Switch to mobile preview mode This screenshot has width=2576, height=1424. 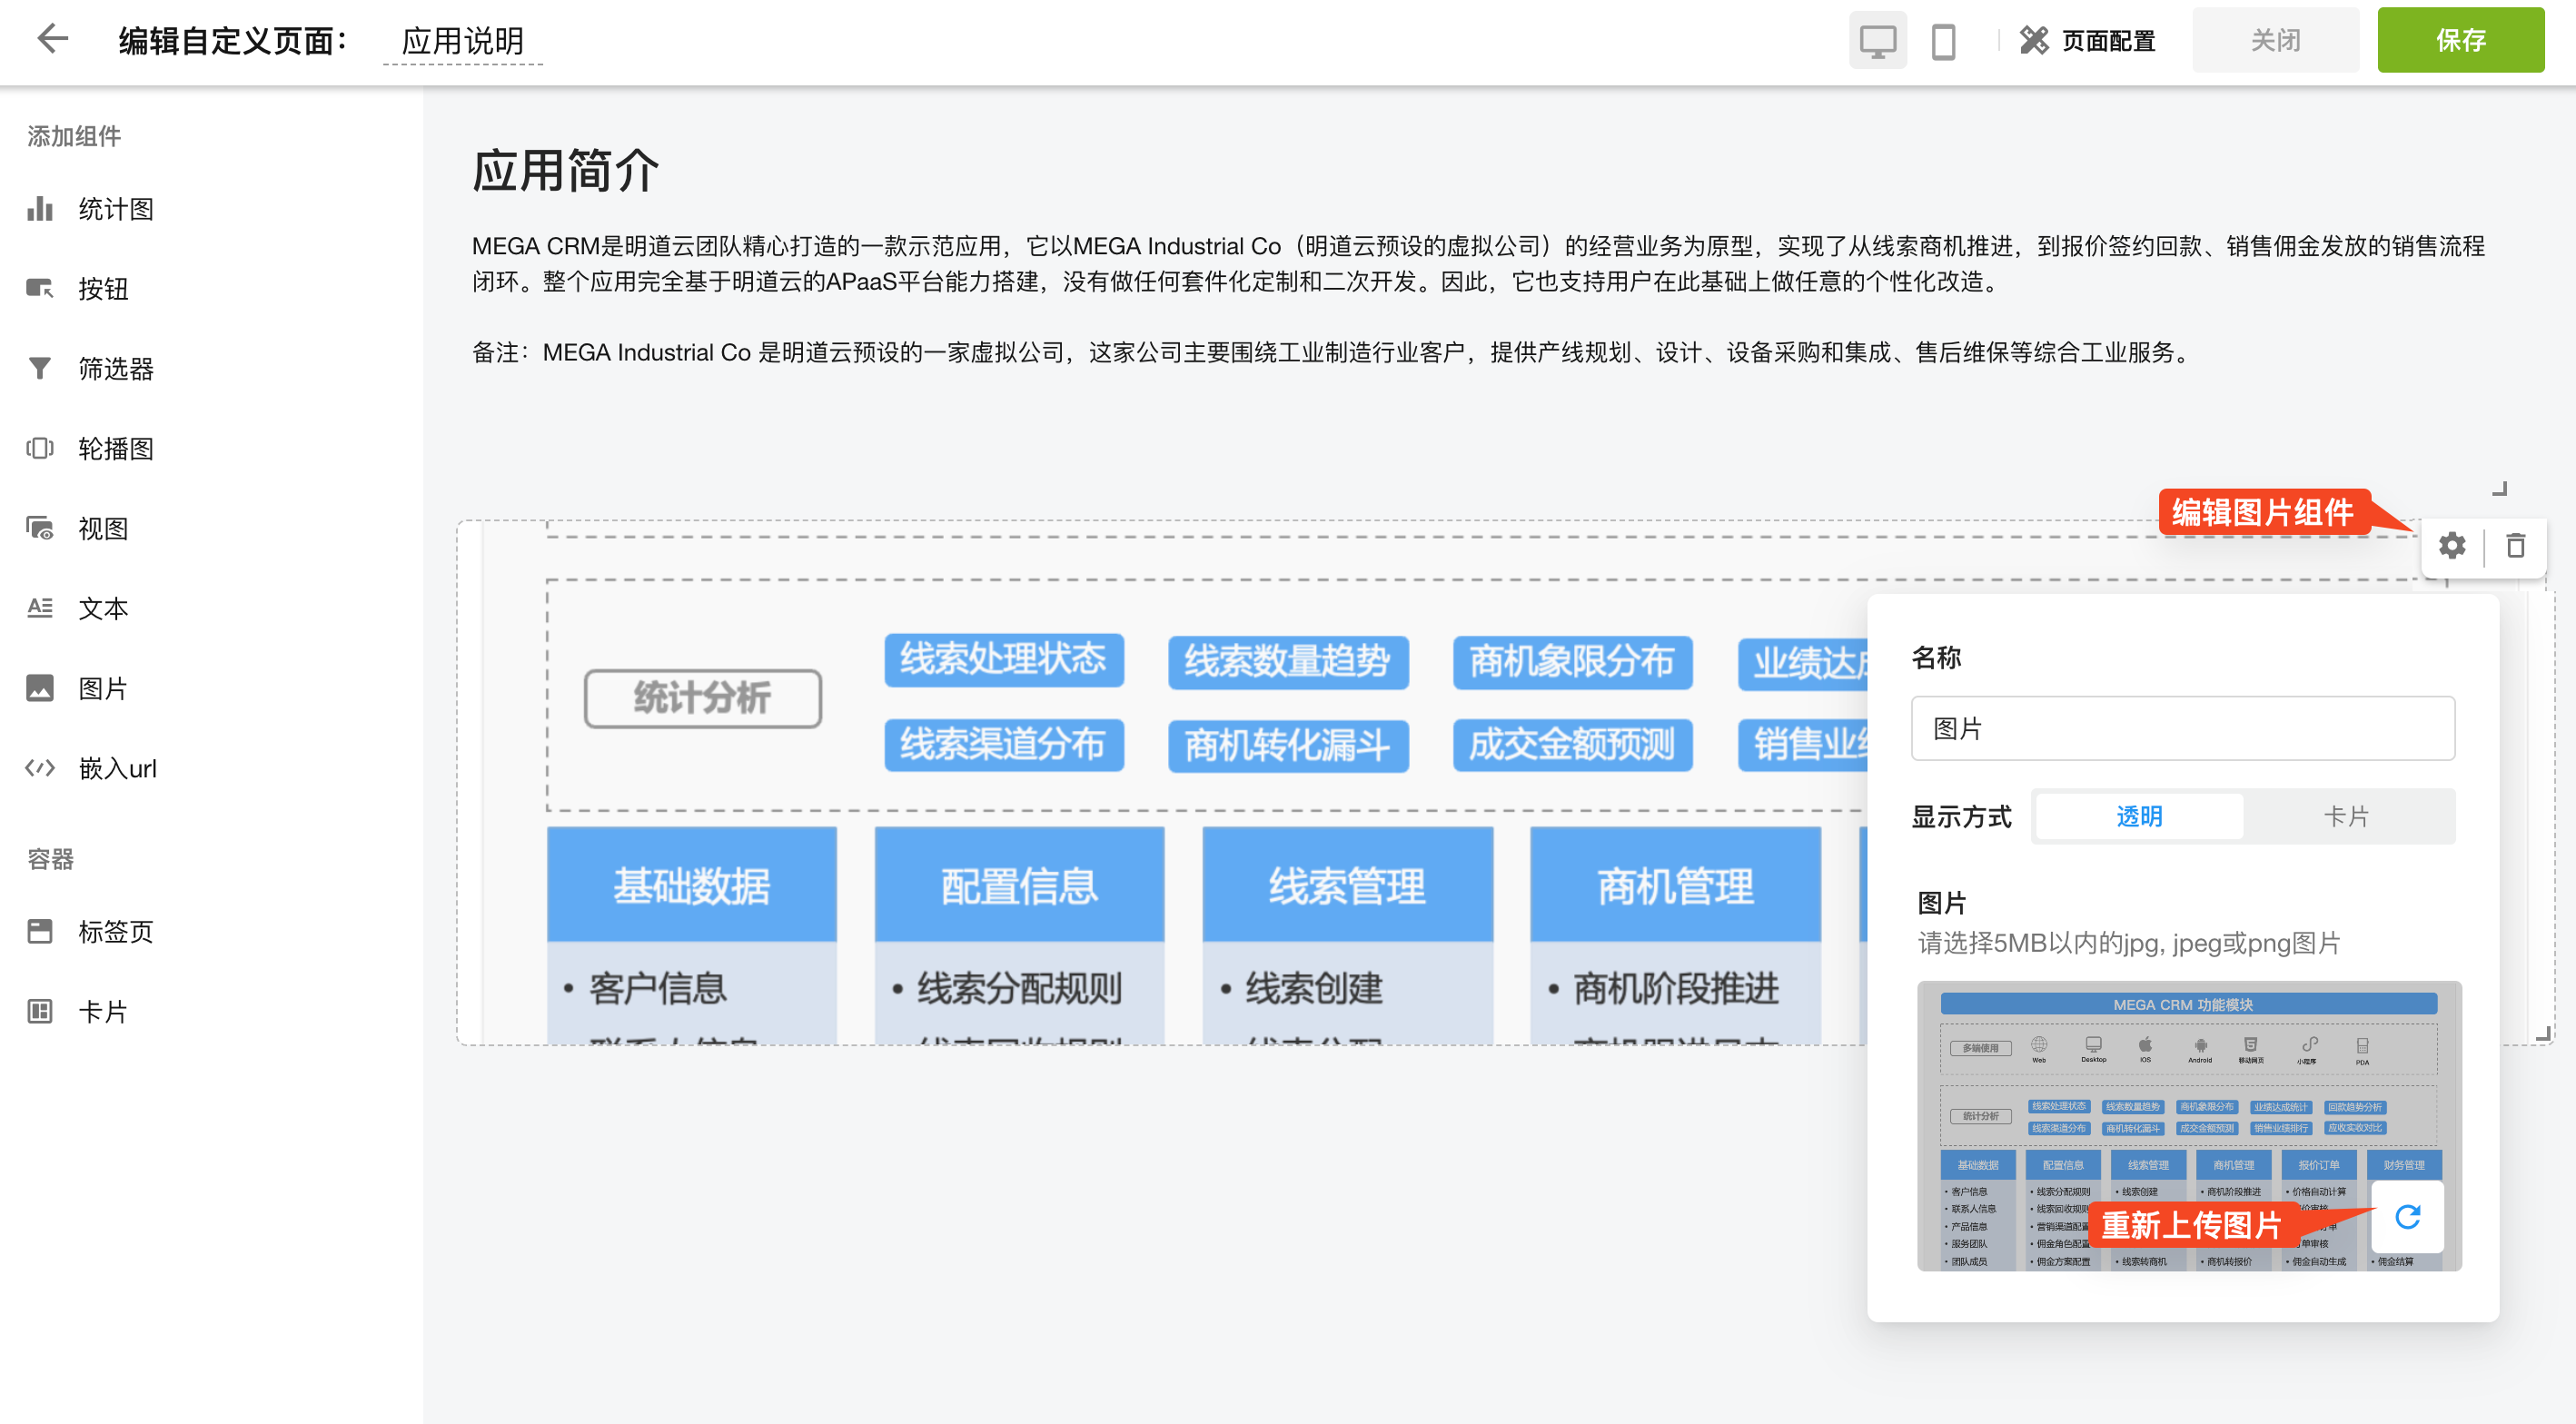click(1943, 41)
